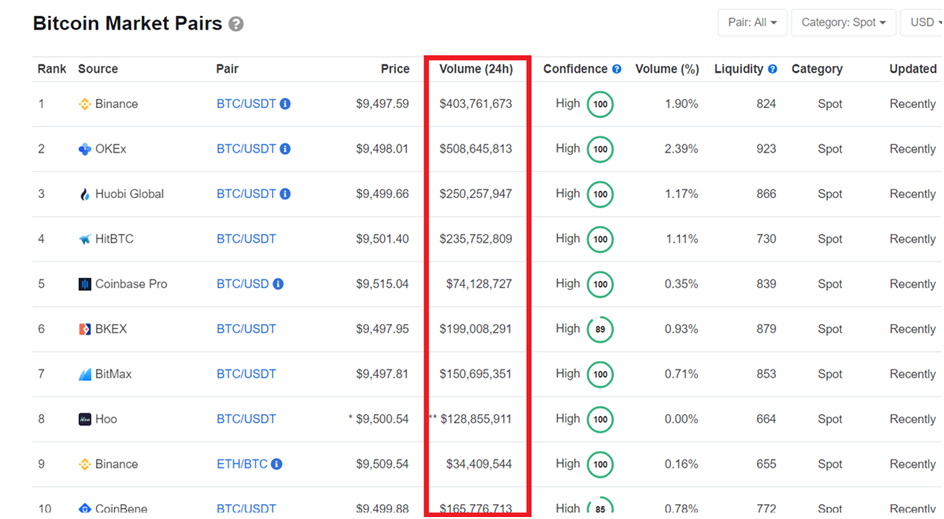Click confidence score 100 circle for BitMax
This screenshot has height=519, width=944.
click(600, 374)
